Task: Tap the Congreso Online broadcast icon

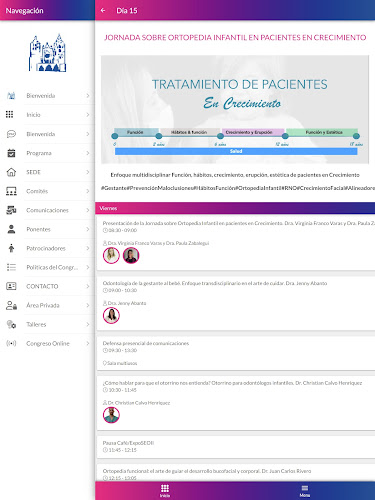Action: [11, 343]
